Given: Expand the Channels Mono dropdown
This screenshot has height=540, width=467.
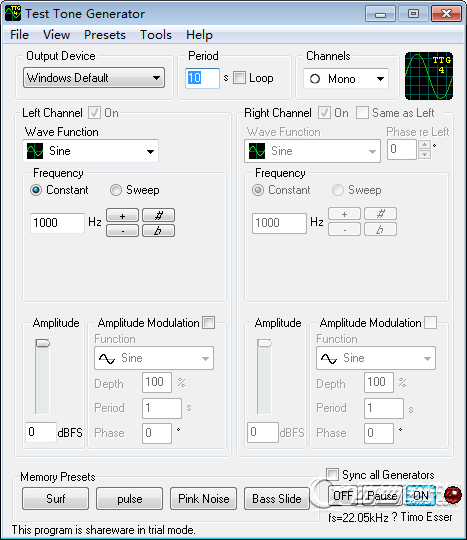Looking at the screenshot, I should (x=346, y=79).
